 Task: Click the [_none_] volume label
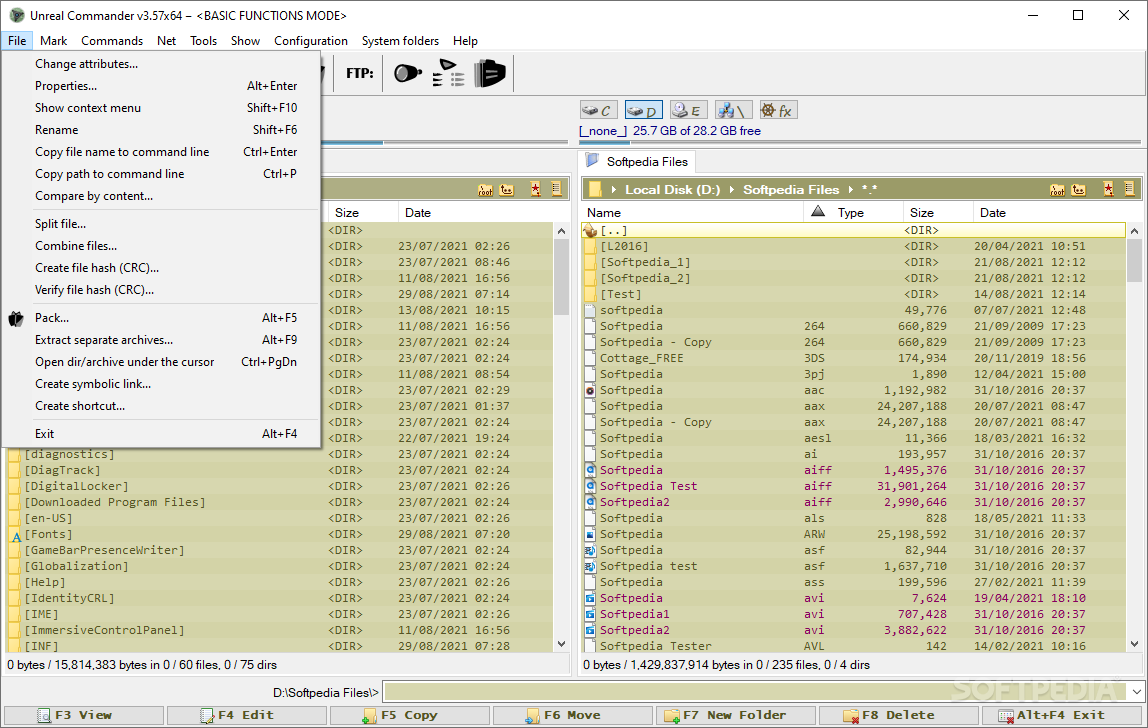[x=603, y=131]
